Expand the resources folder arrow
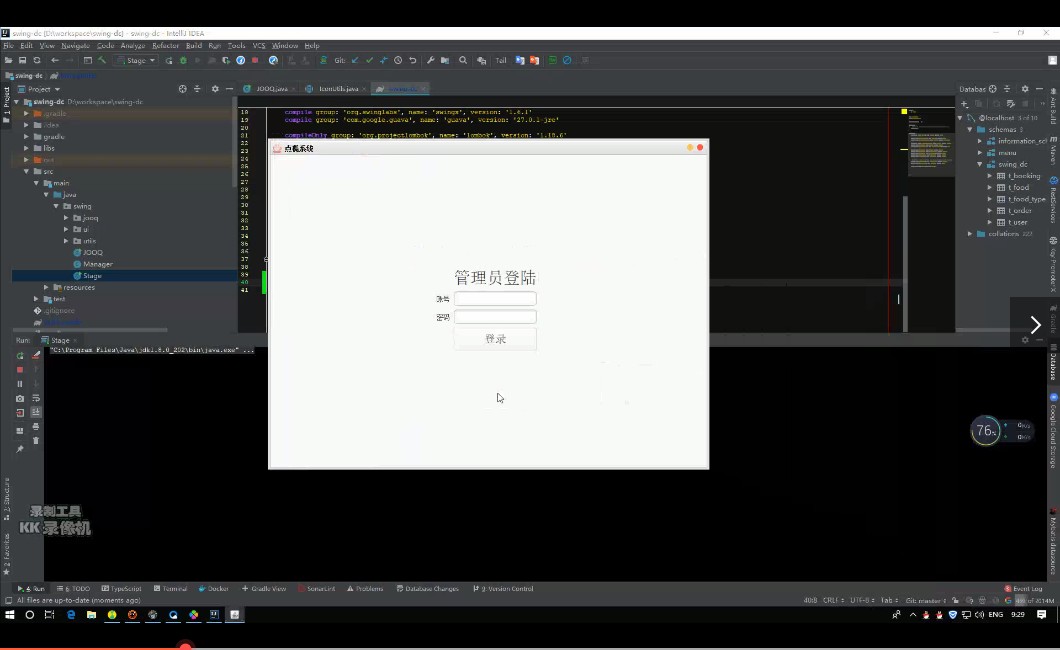The width and height of the screenshot is (1060, 650). click(47, 287)
